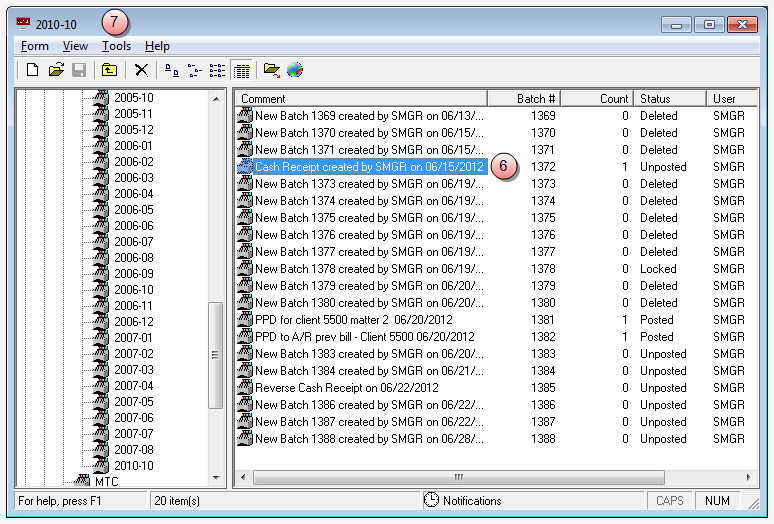This screenshot has height=524, width=774.
Task: Open the Tools menu
Action: tap(116, 46)
